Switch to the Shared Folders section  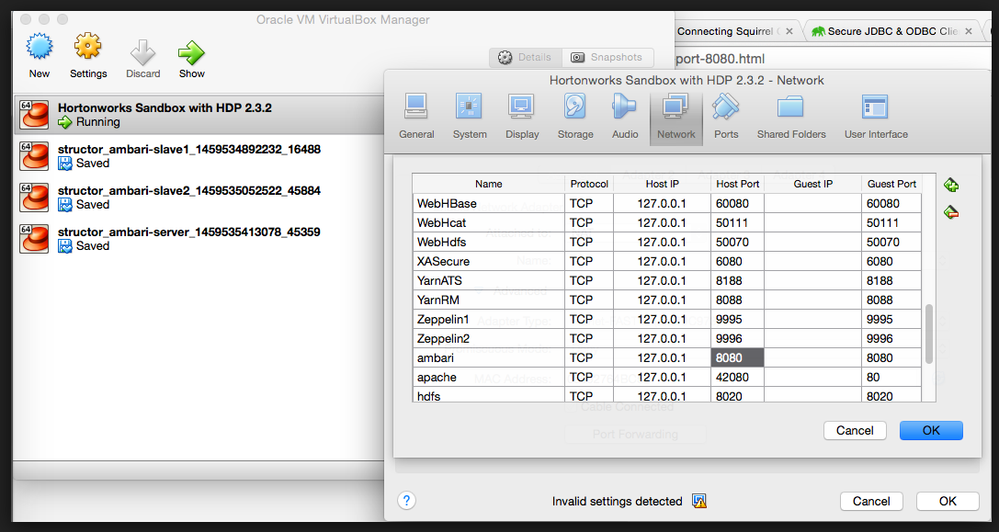click(x=790, y=108)
